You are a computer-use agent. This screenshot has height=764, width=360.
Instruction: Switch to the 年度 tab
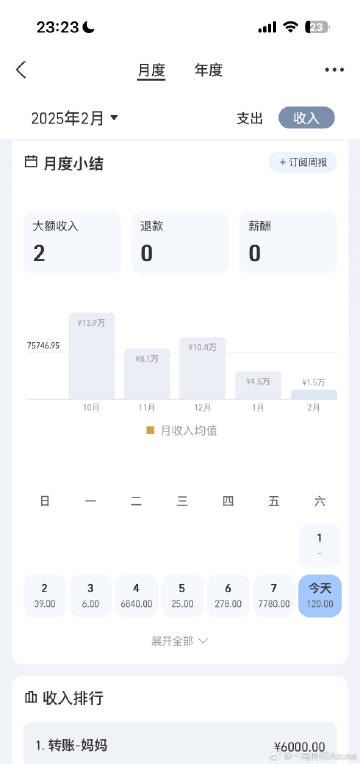[208, 70]
